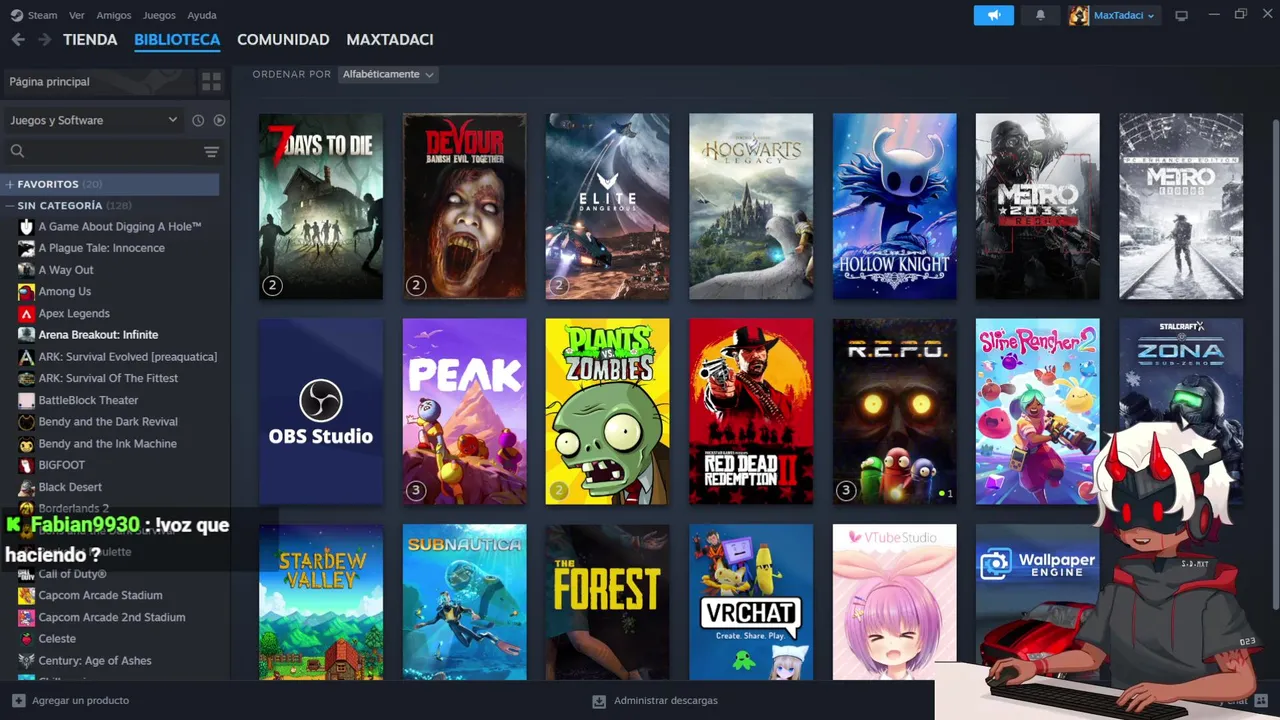Click the library search magnifier icon

[x=17, y=151]
